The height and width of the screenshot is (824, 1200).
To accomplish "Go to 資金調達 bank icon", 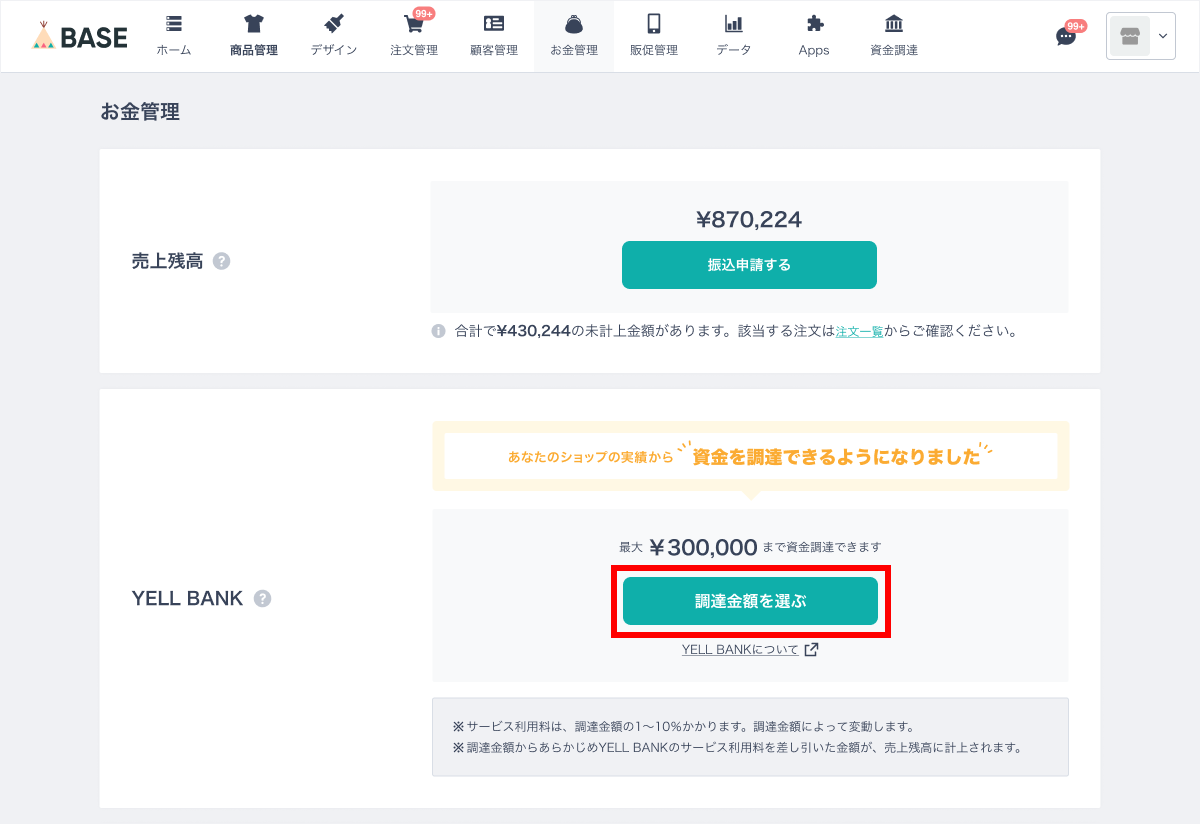I will pyautogui.click(x=894, y=24).
